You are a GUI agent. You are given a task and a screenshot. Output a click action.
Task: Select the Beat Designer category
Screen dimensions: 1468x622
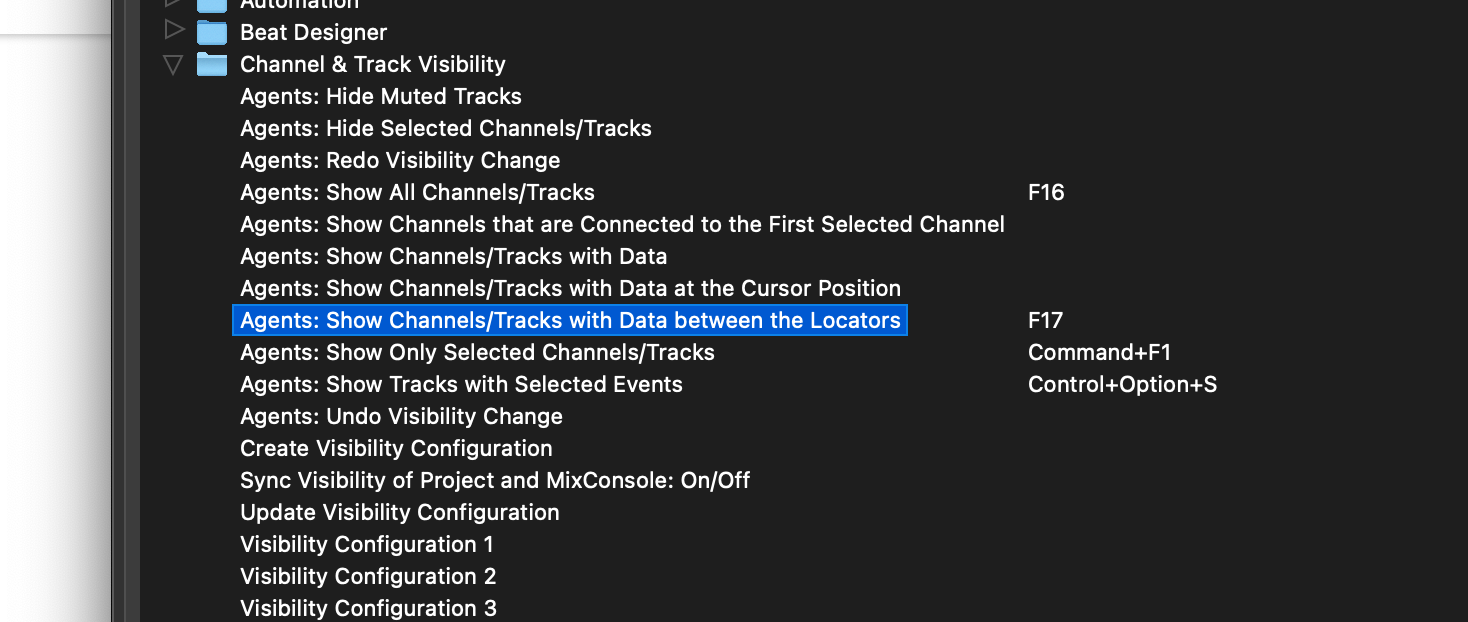coord(313,32)
